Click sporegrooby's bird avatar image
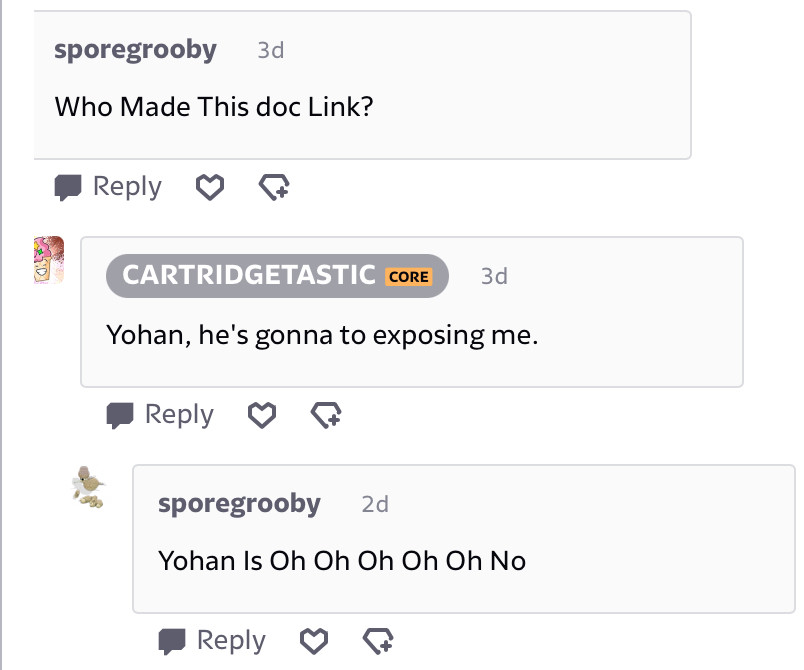 pyautogui.click(x=88, y=487)
